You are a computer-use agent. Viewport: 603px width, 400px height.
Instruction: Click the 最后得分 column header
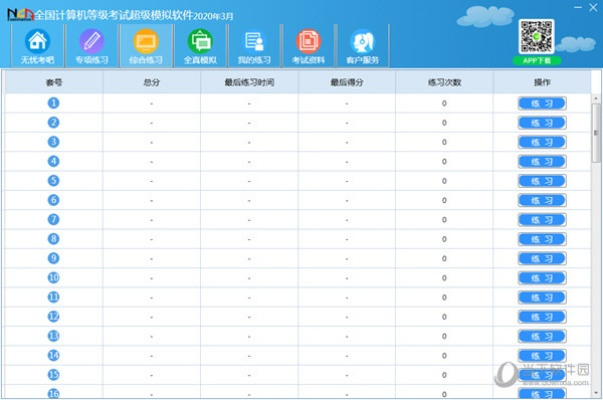pos(347,82)
